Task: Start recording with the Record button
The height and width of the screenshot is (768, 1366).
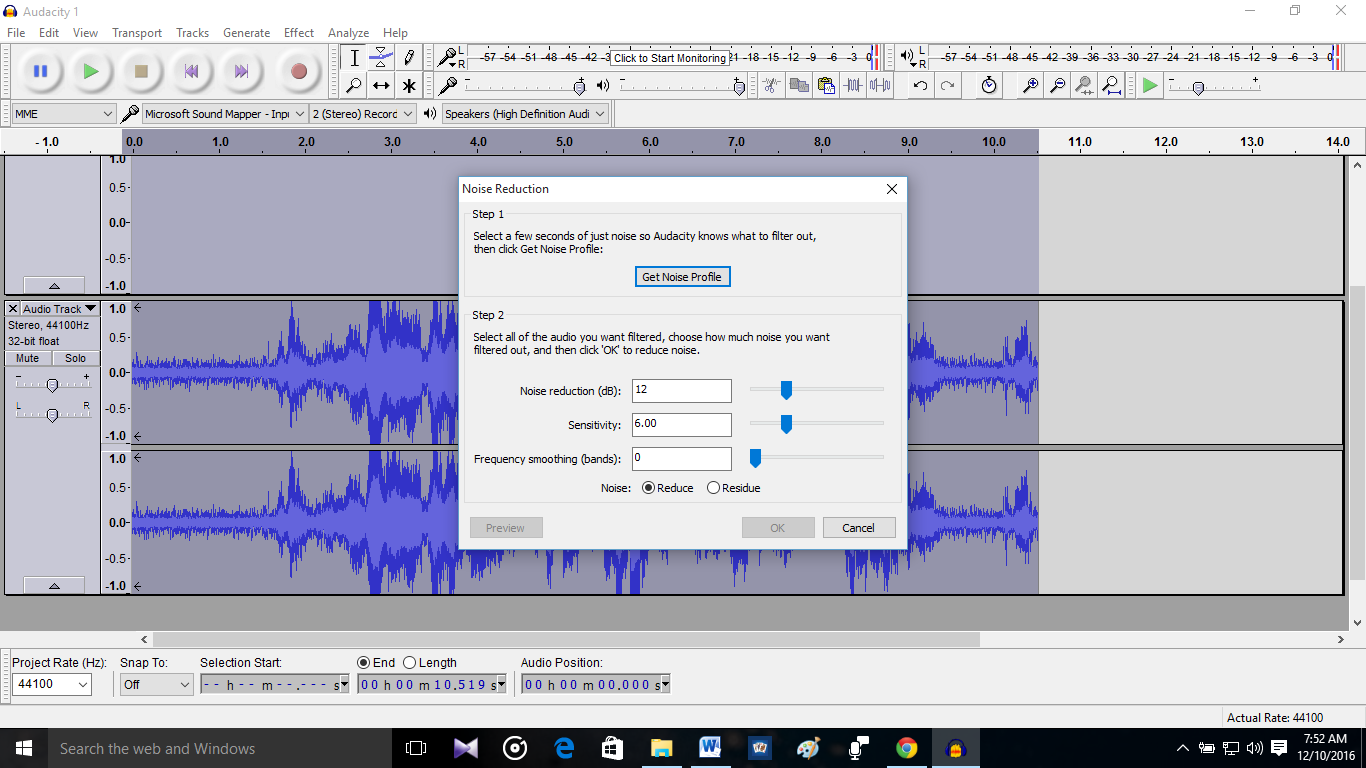Action: 298,71
